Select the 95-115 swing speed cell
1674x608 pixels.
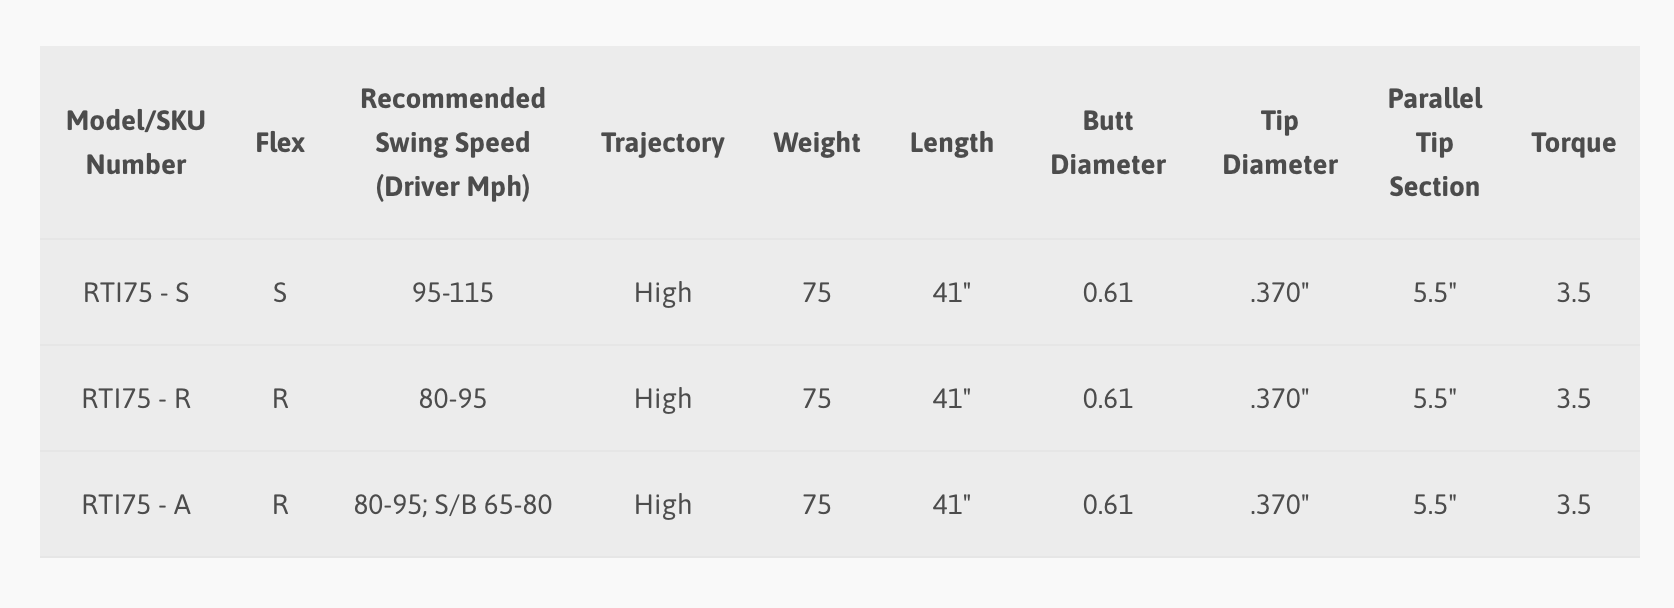pos(453,292)
